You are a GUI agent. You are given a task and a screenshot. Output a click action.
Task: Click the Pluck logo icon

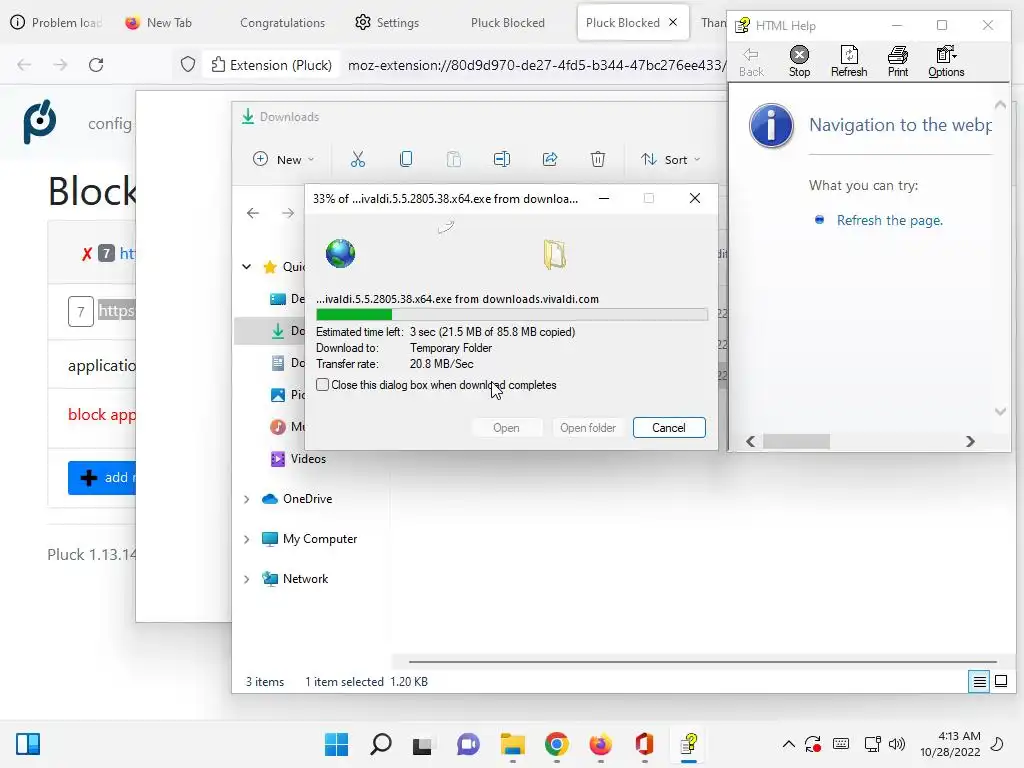click(40, 121)
